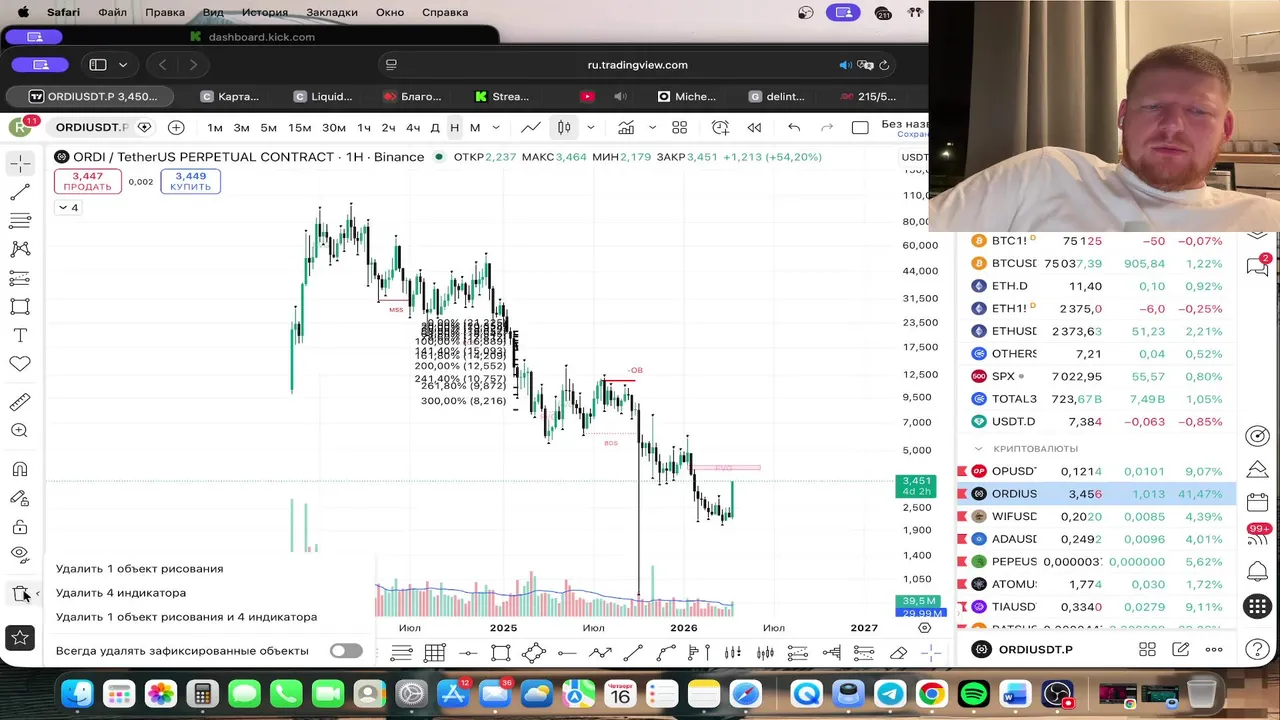Image resolution: width=1280 pixels, height=720 pixels.
Task: Select the Д daily timeframe
Action: click(435, 127)
